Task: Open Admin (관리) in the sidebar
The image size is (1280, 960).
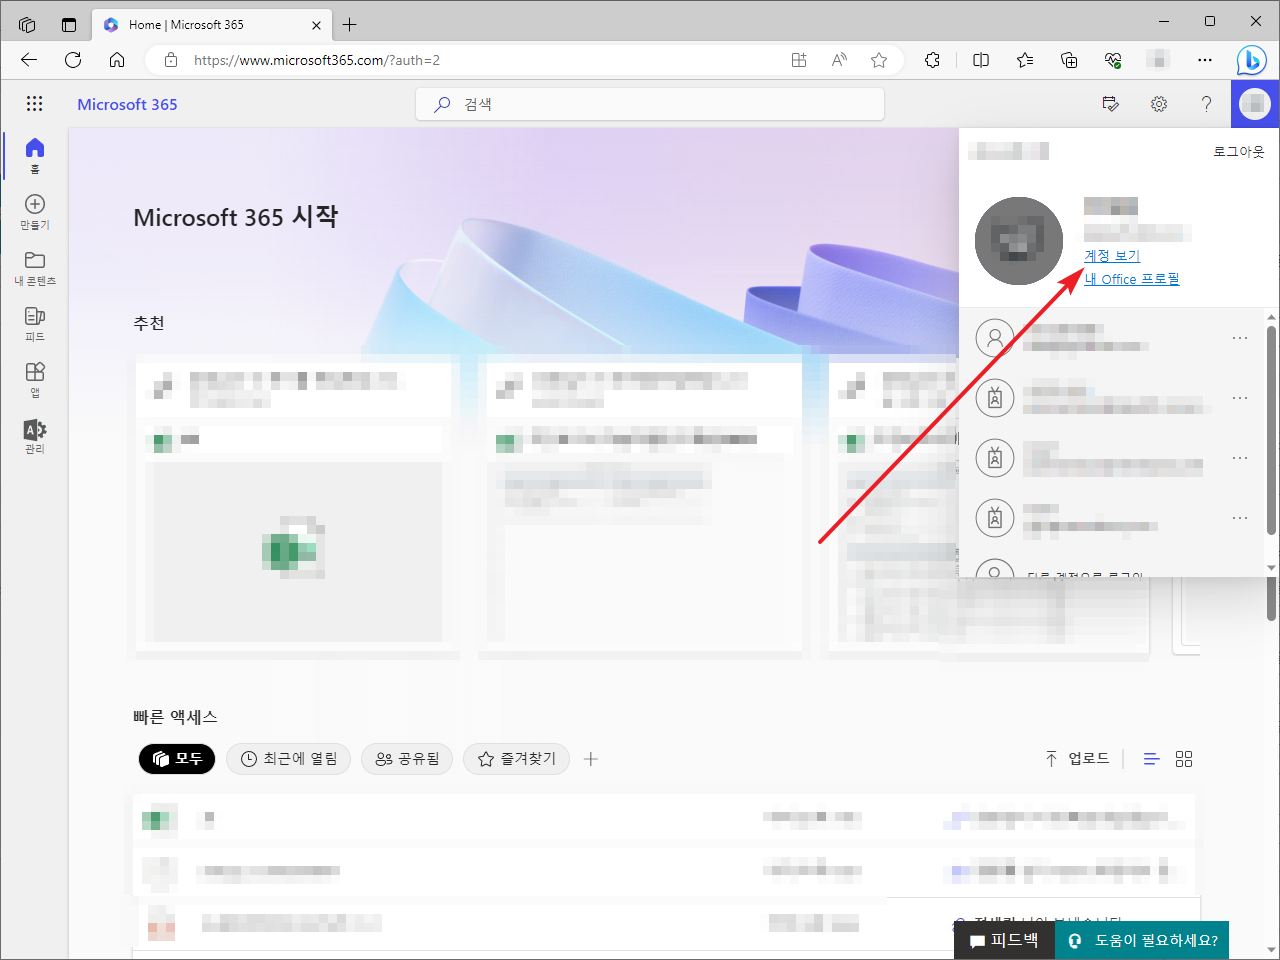Action: click(35, 435)
